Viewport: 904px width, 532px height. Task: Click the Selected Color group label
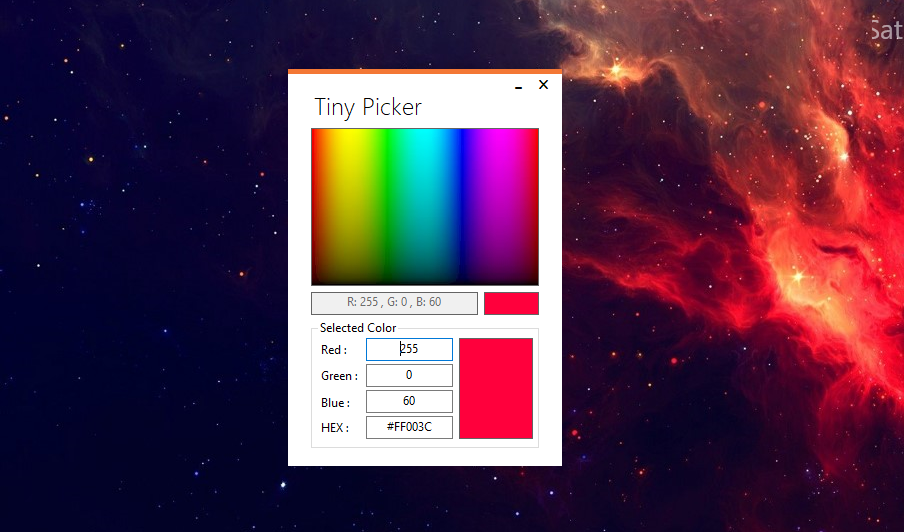(x=358, y=328)
